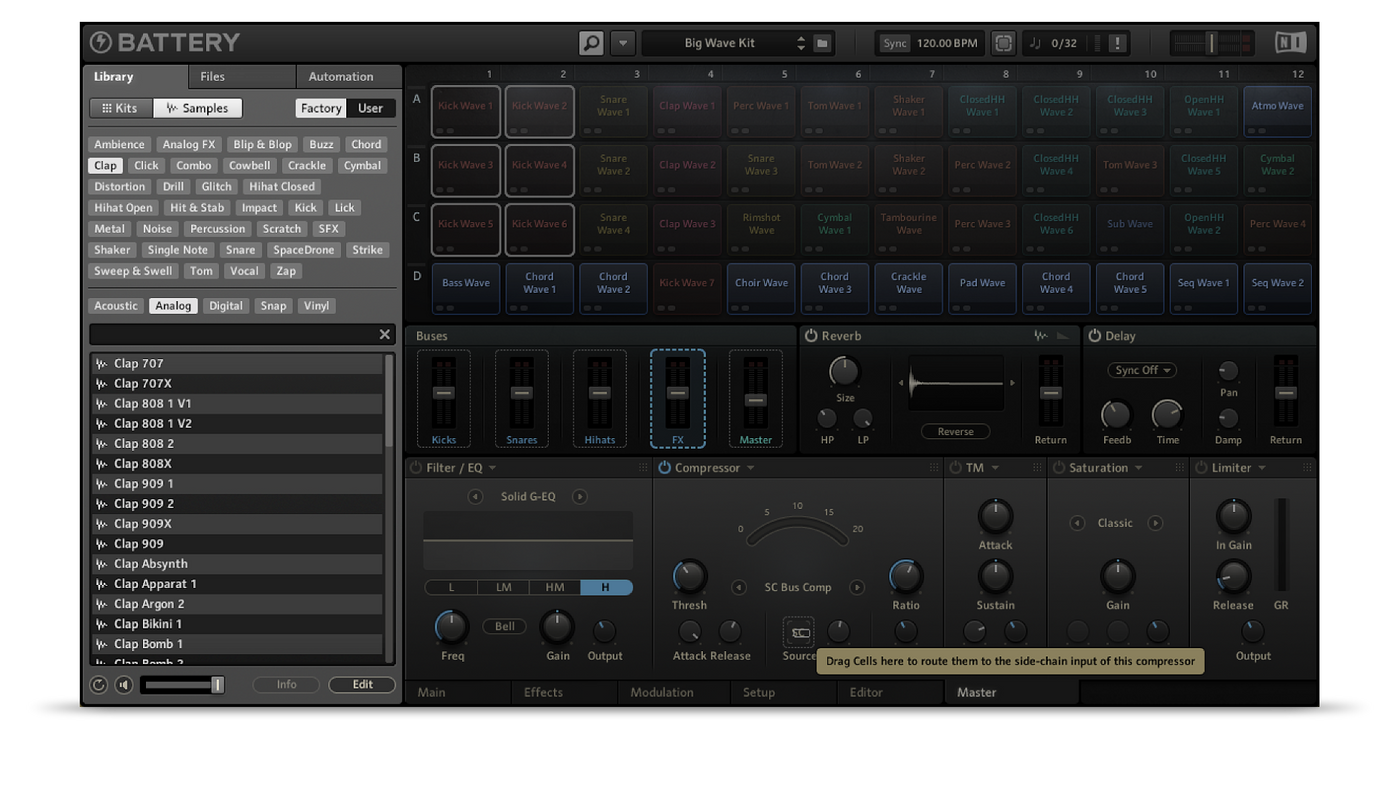Select the LM band of the EQ
Image resolution: width=1400 pixels, height=798 pixels.
[503, 588]
